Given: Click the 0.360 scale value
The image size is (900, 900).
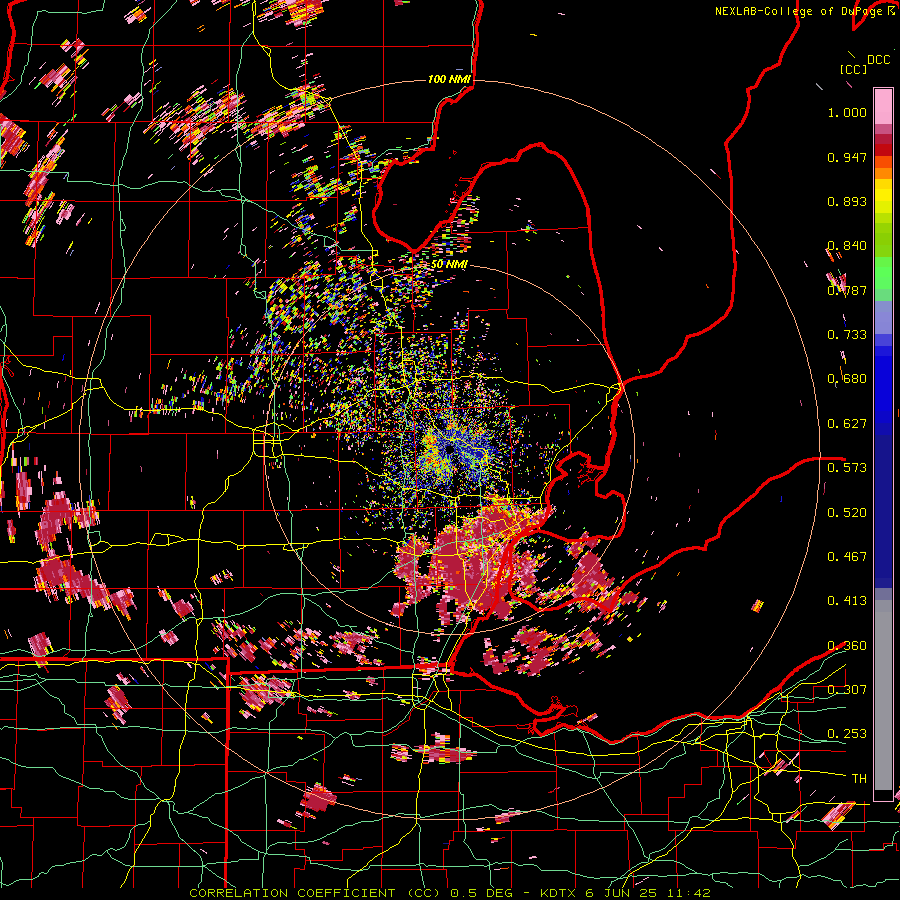Looking at the screenshot, I should pyautogui.click(x=847, y=646).
